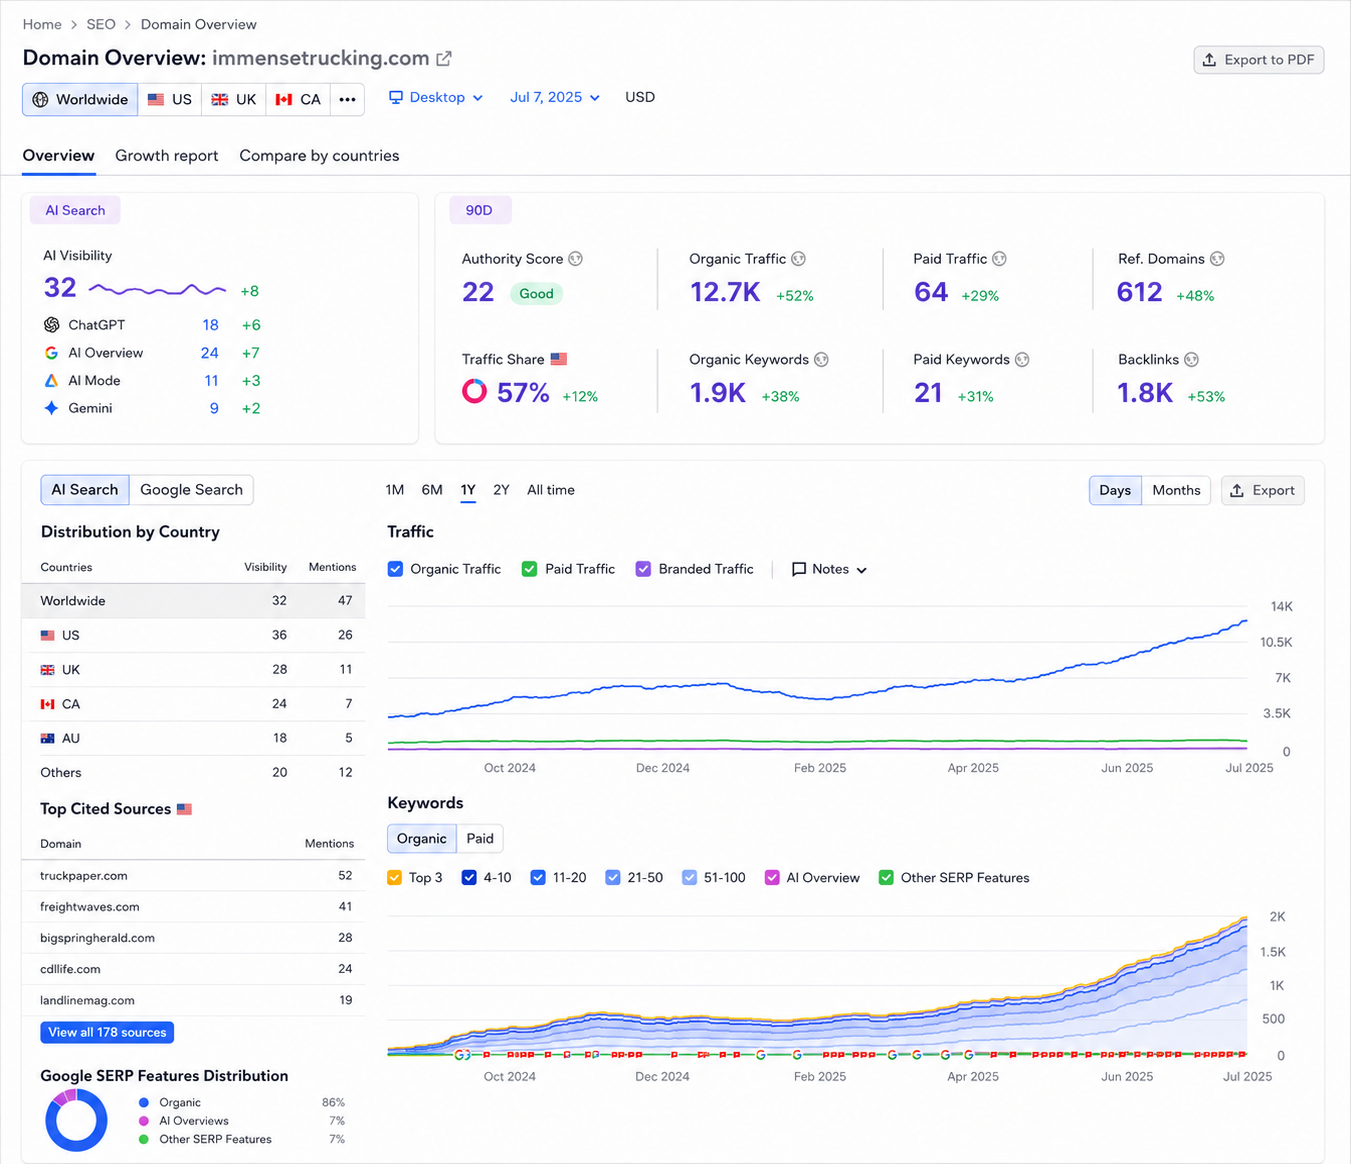The height and width of the screenshot is (1164, 1351).
Task: Open more regions ellipsis button
Action: (x=347, y=100)
